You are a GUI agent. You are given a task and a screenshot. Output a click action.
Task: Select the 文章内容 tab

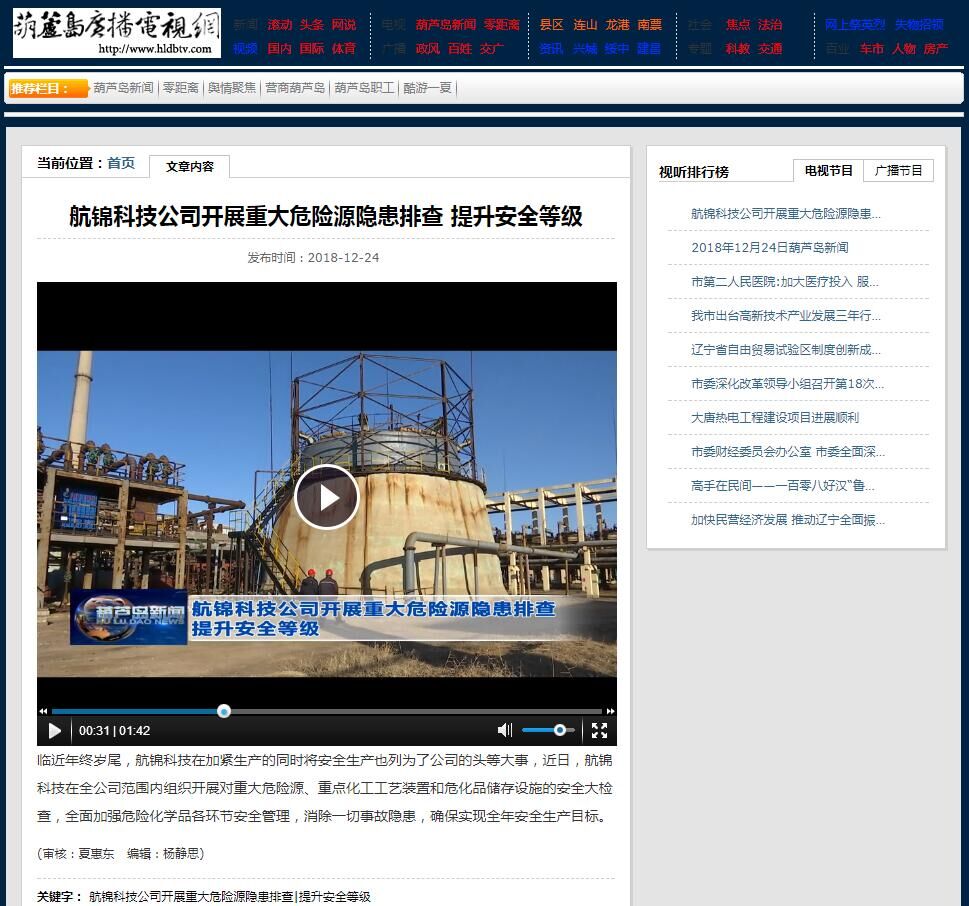[x=189, y=167]
